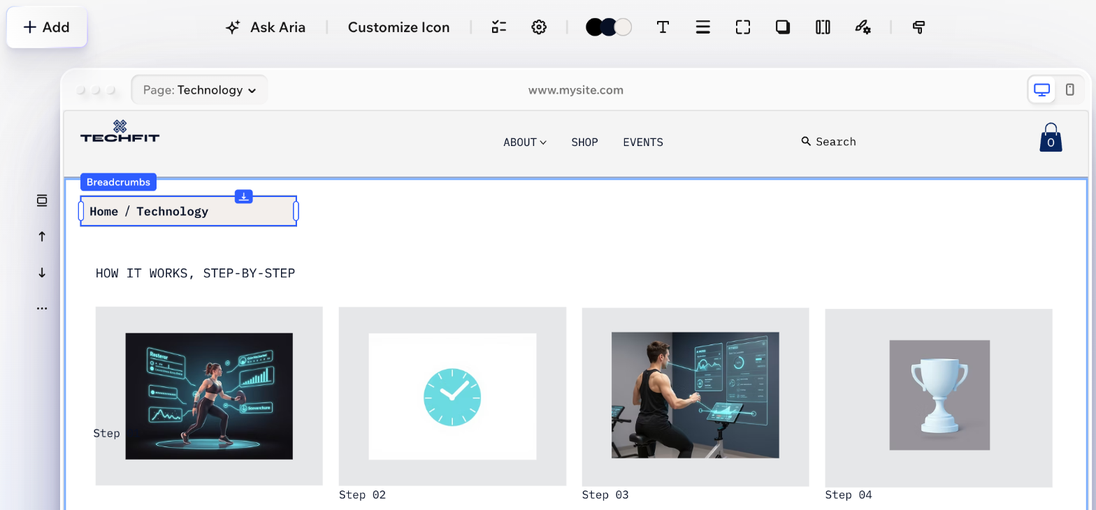Open the shadow layers icon
The width and height of the screenshot is (1096, 510).
pos(783,27)
